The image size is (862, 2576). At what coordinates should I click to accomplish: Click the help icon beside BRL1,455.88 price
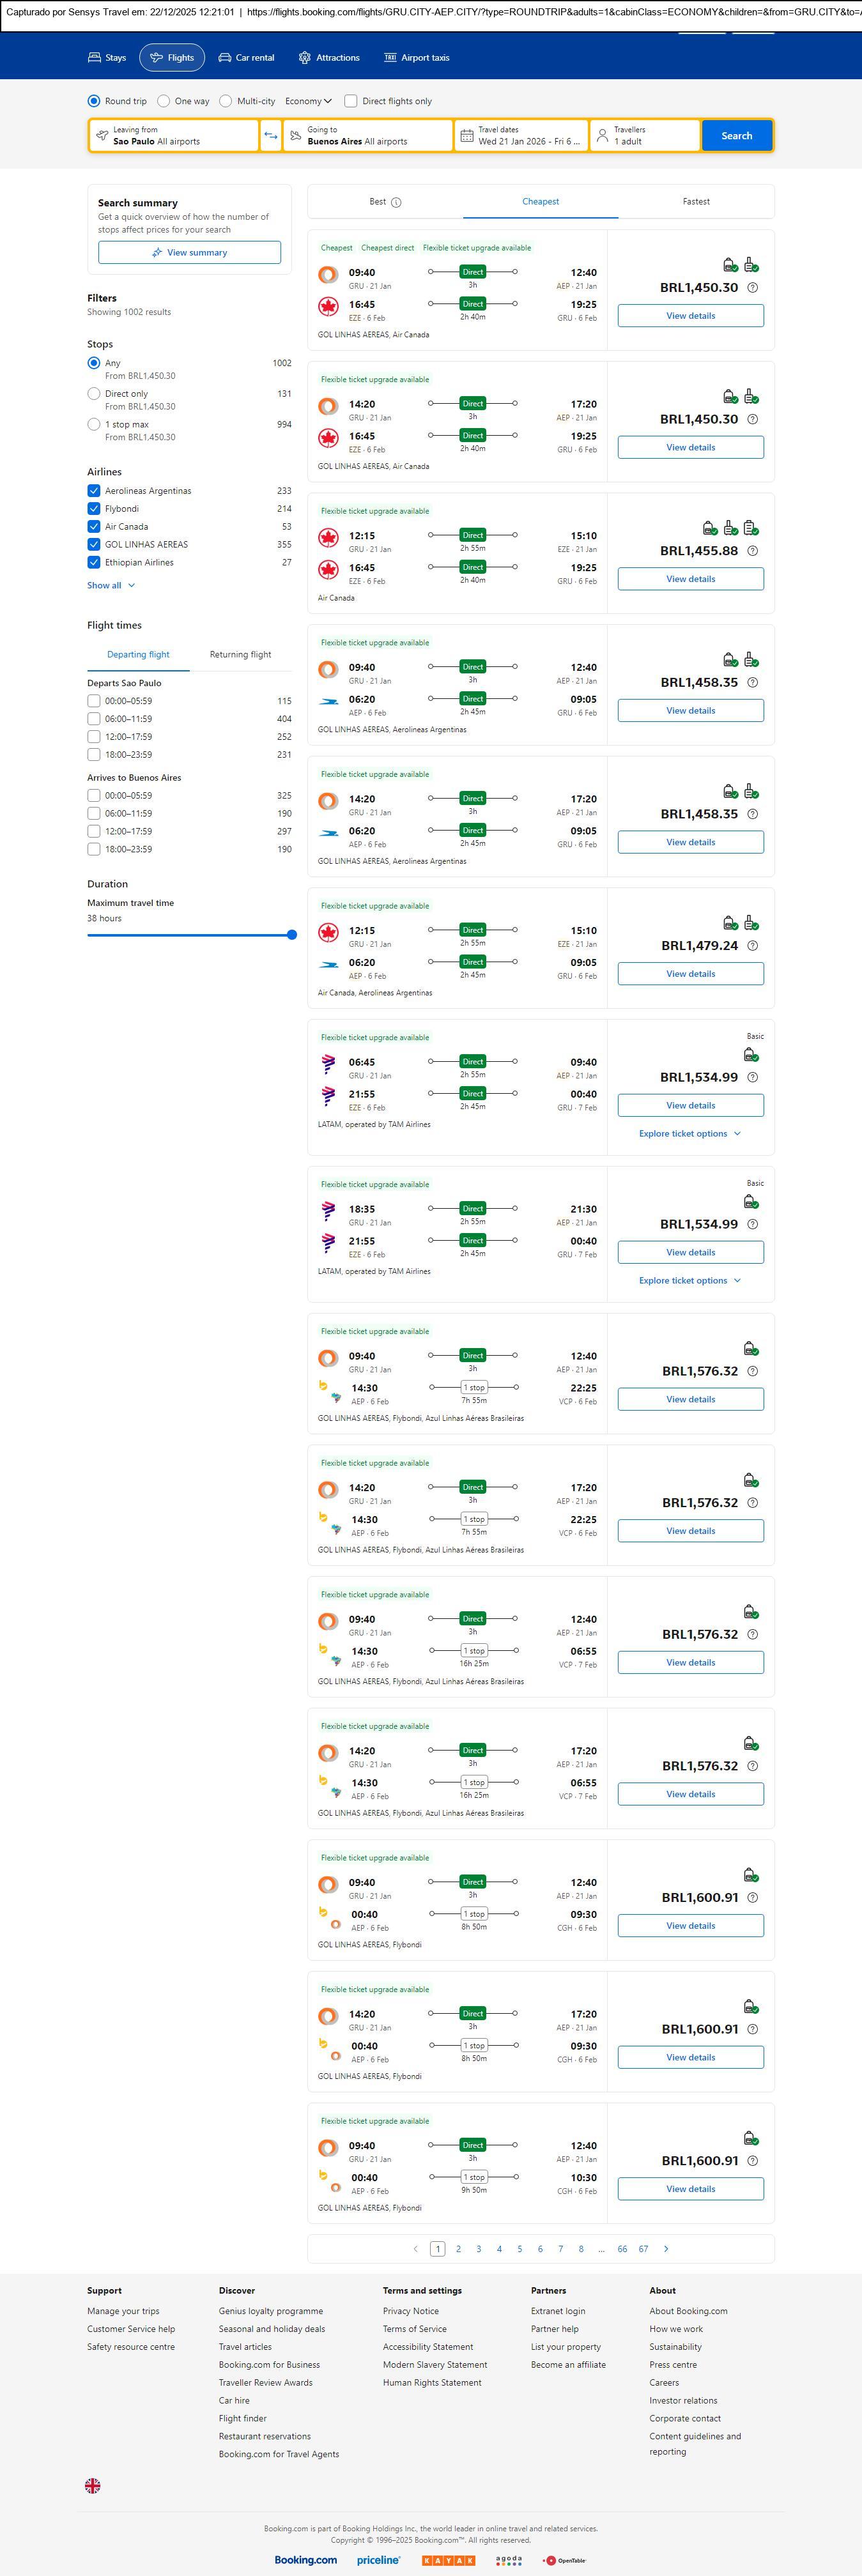tap(753, 551)
